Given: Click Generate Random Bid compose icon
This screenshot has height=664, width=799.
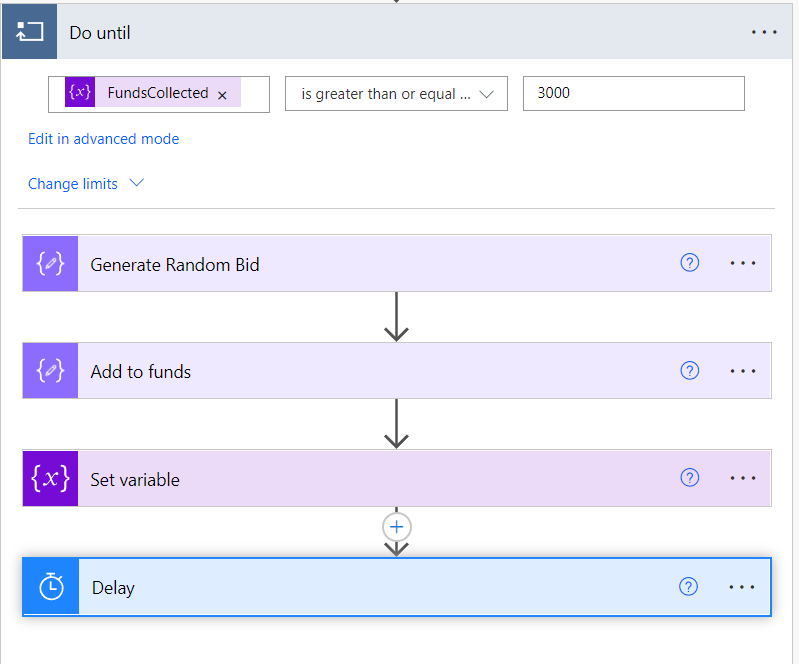Looking at the screenshot, I should 51,264.
